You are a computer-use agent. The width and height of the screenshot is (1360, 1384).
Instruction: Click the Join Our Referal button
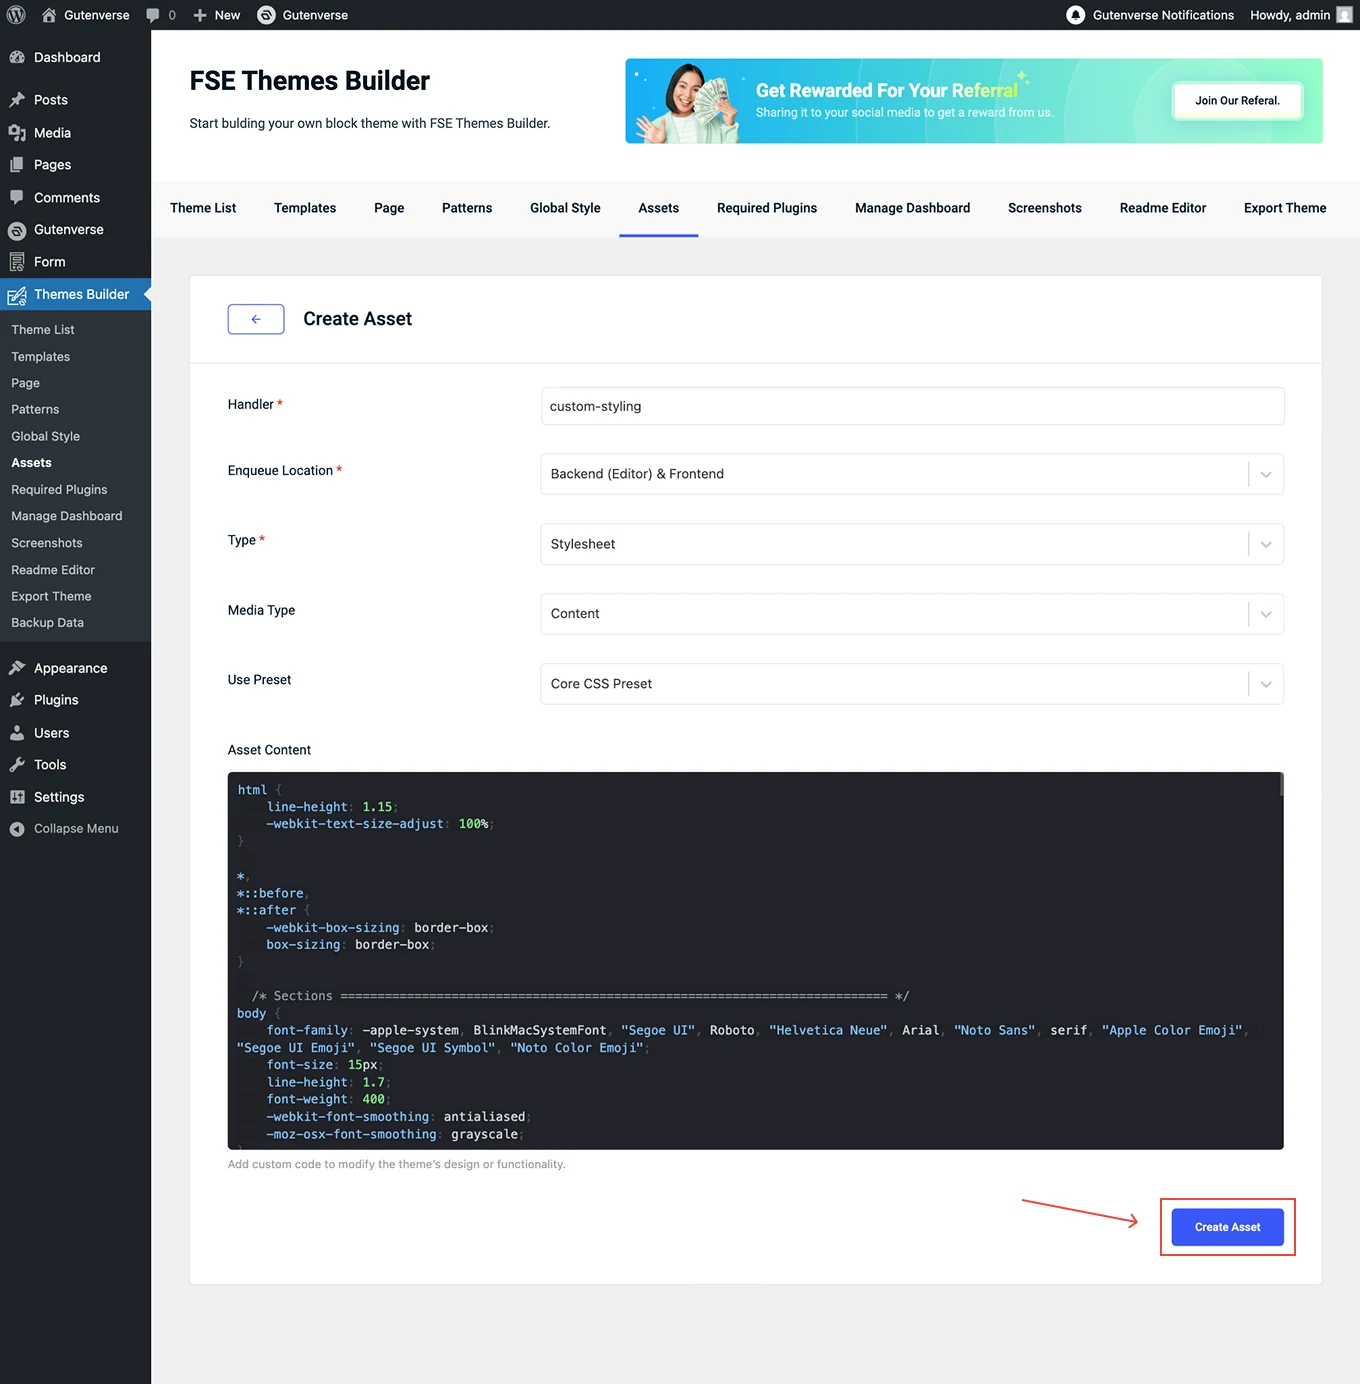click(x=1237, y=101)
